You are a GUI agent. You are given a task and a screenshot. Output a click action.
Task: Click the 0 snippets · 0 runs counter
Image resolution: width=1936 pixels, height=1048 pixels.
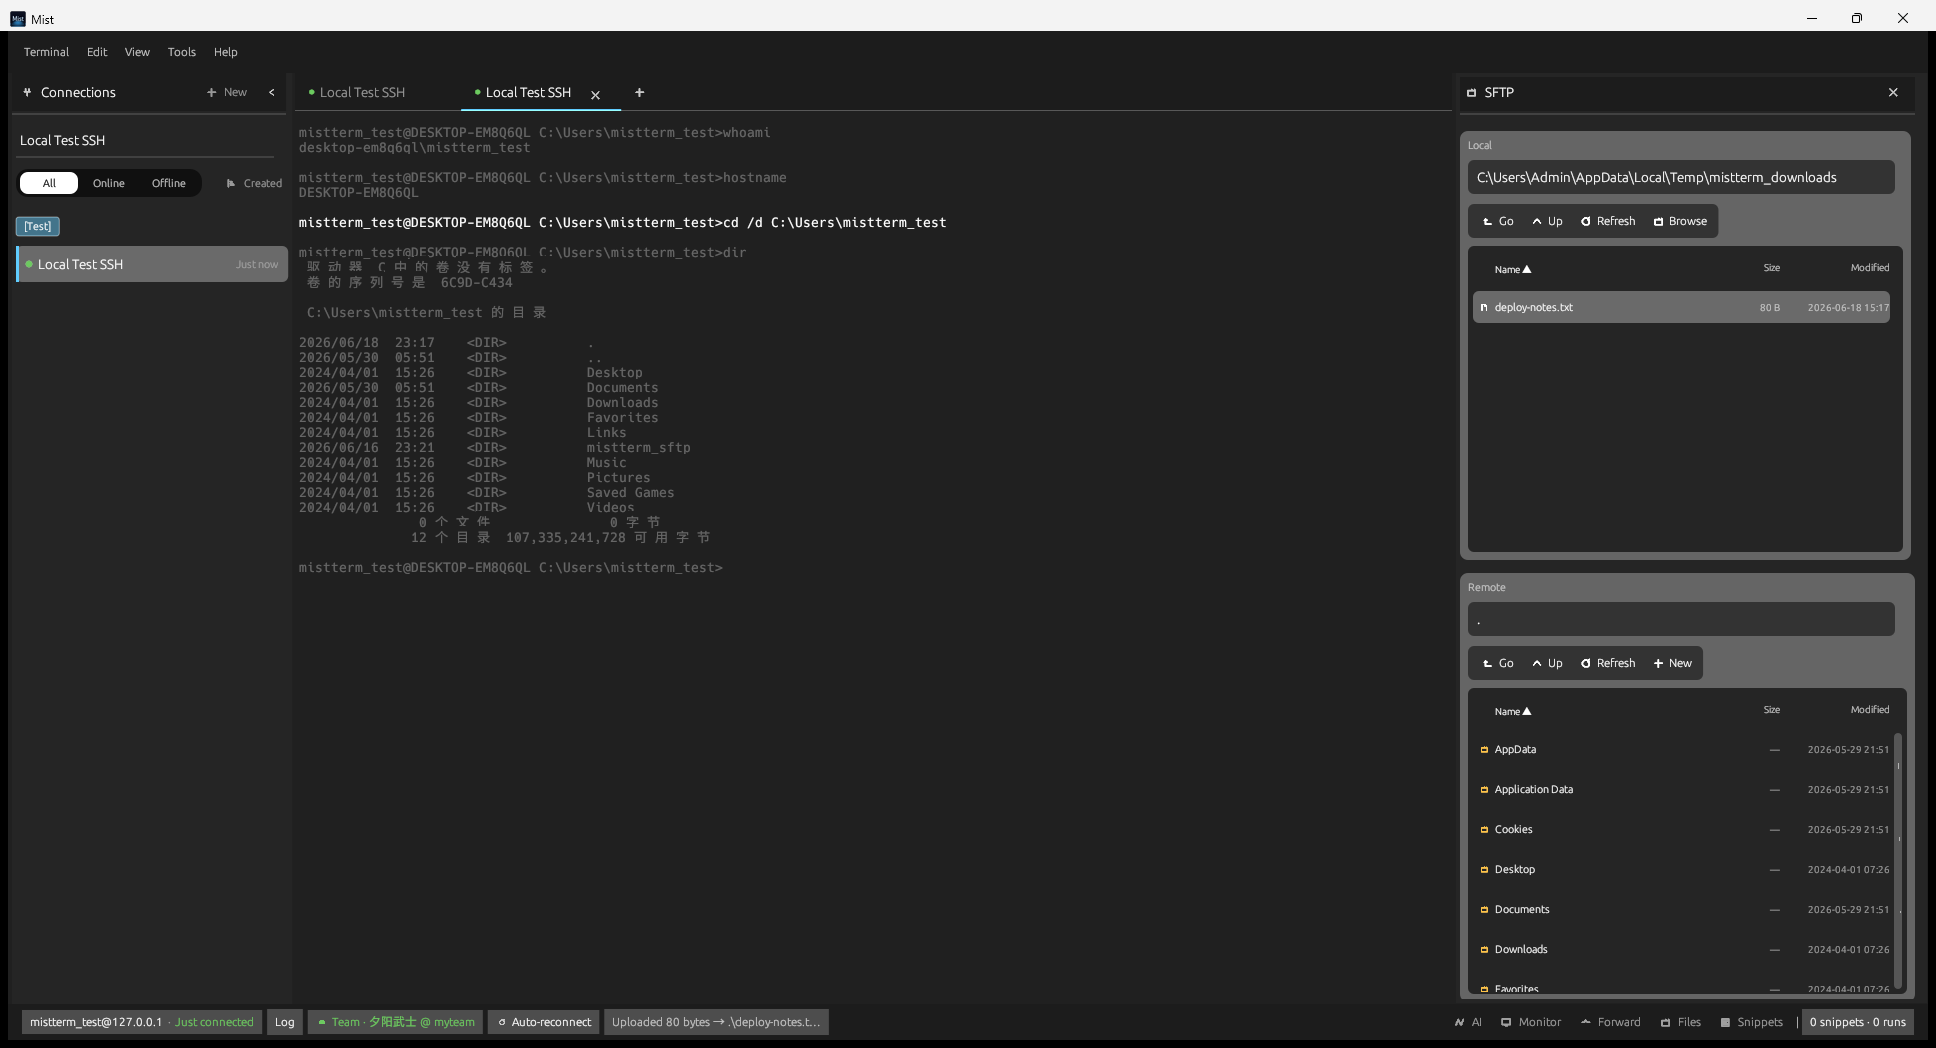point(1857,1022)
